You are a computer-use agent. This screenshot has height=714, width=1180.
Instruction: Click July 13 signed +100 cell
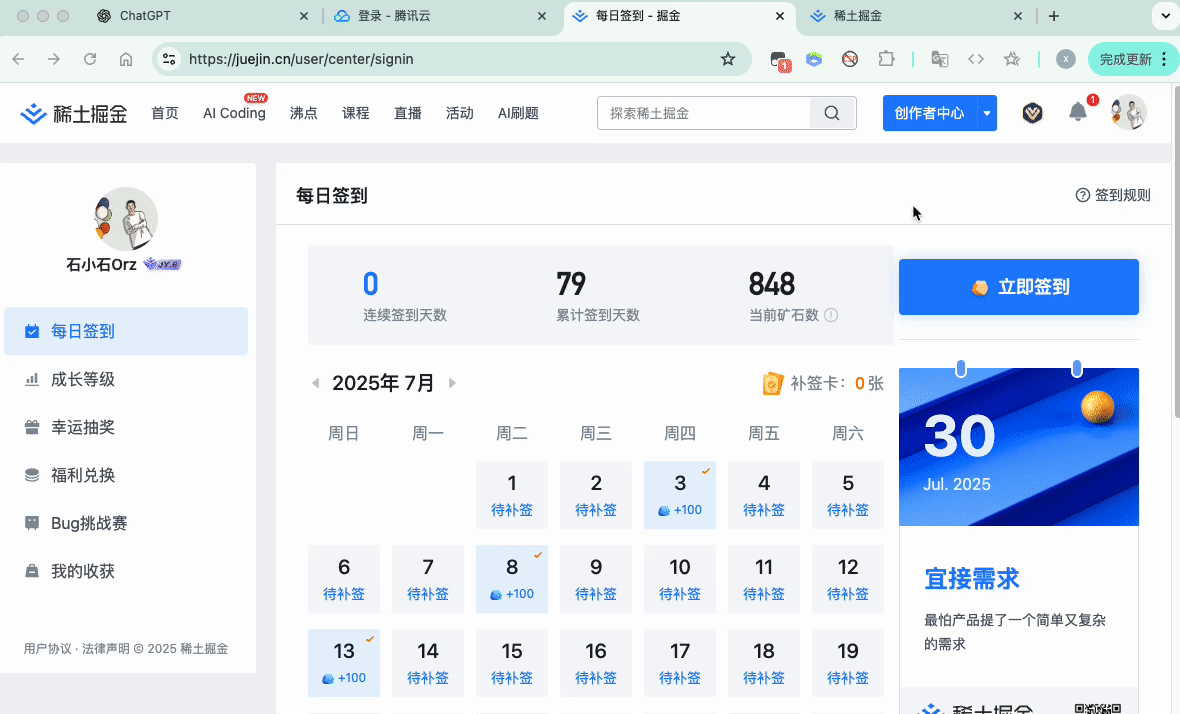344,663
